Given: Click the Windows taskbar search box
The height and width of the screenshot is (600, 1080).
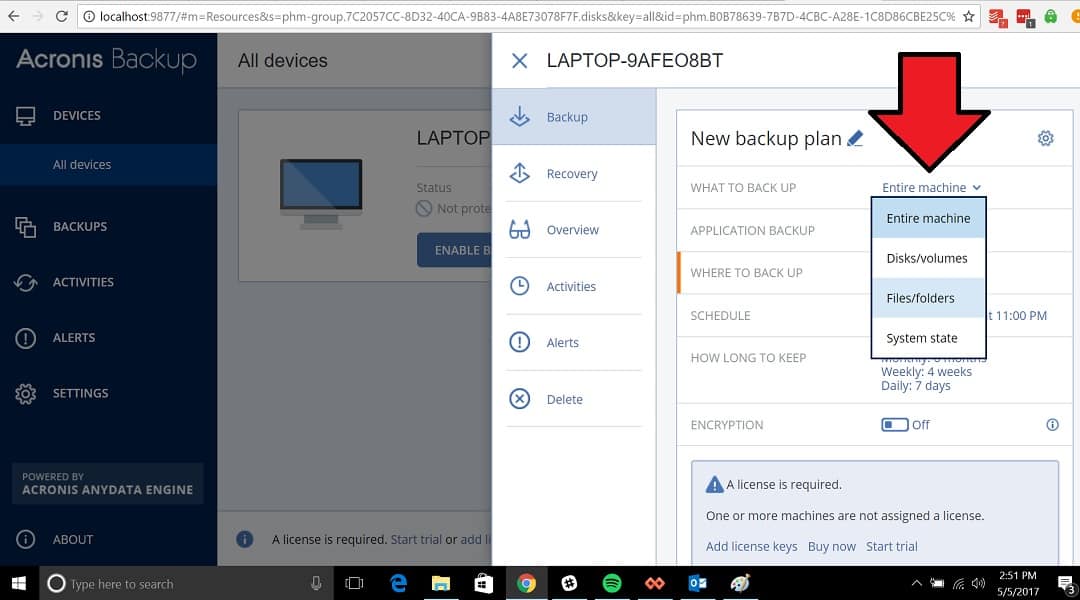Looking at the screenshot, I should (x=186, y=583).
